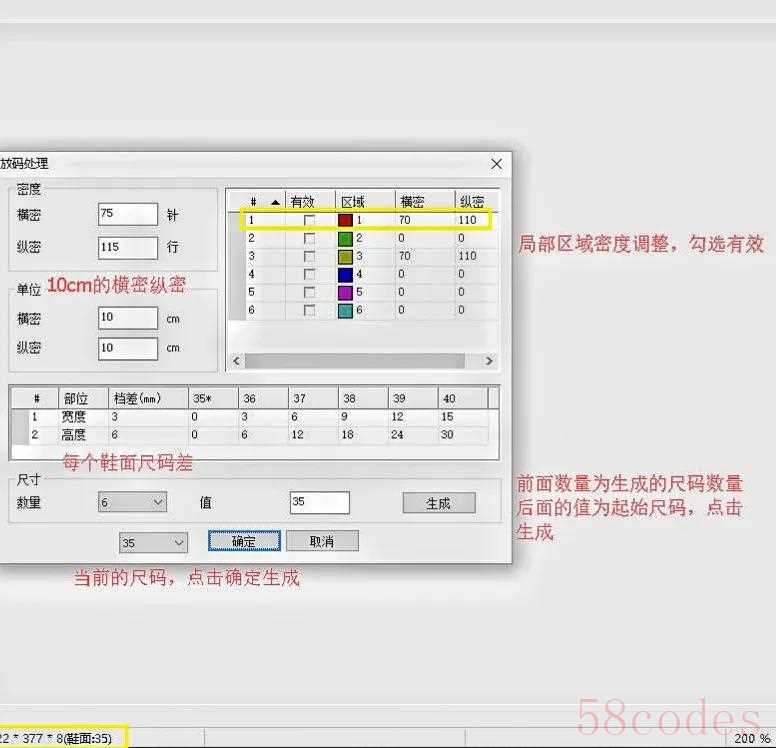Click the 生成 button

[x=438, y=503]
